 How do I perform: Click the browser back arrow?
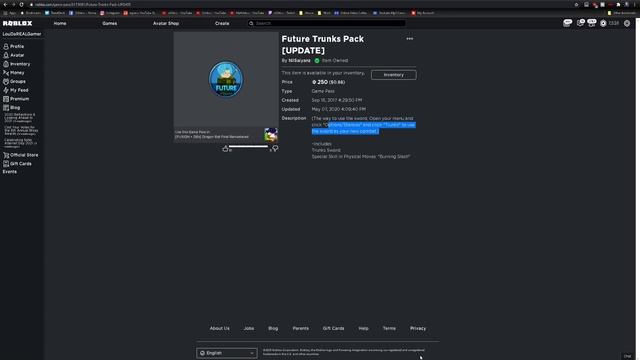[x=5, y=4]
